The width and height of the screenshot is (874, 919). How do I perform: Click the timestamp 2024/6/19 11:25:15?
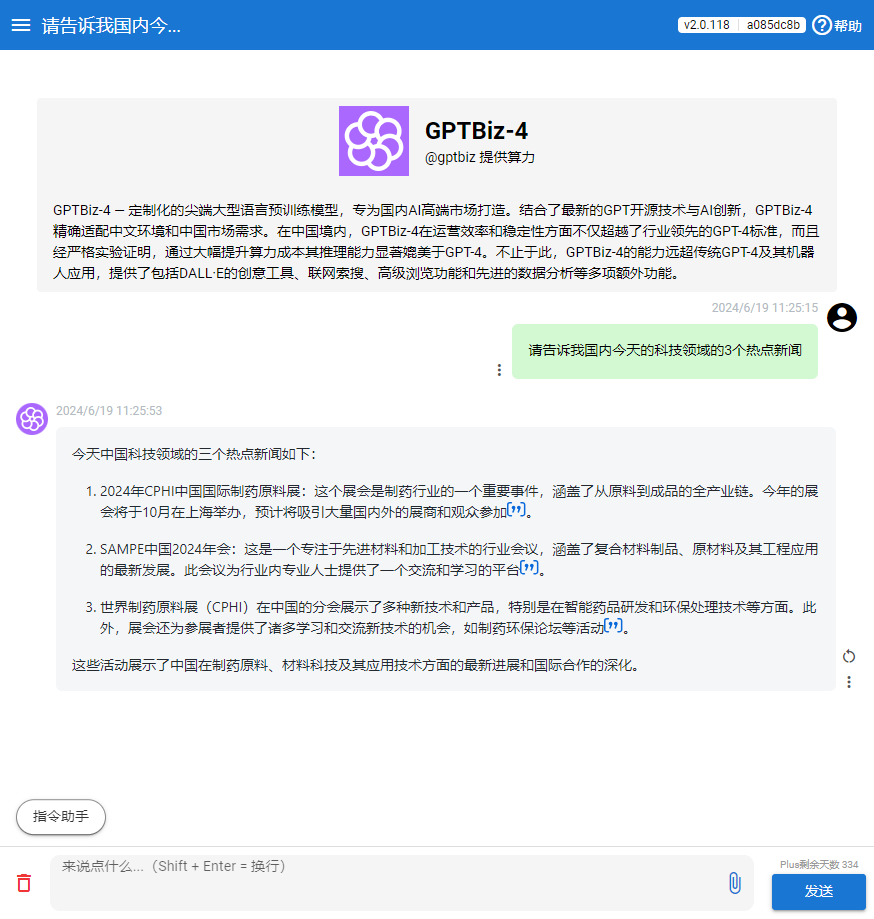[765, 308]
